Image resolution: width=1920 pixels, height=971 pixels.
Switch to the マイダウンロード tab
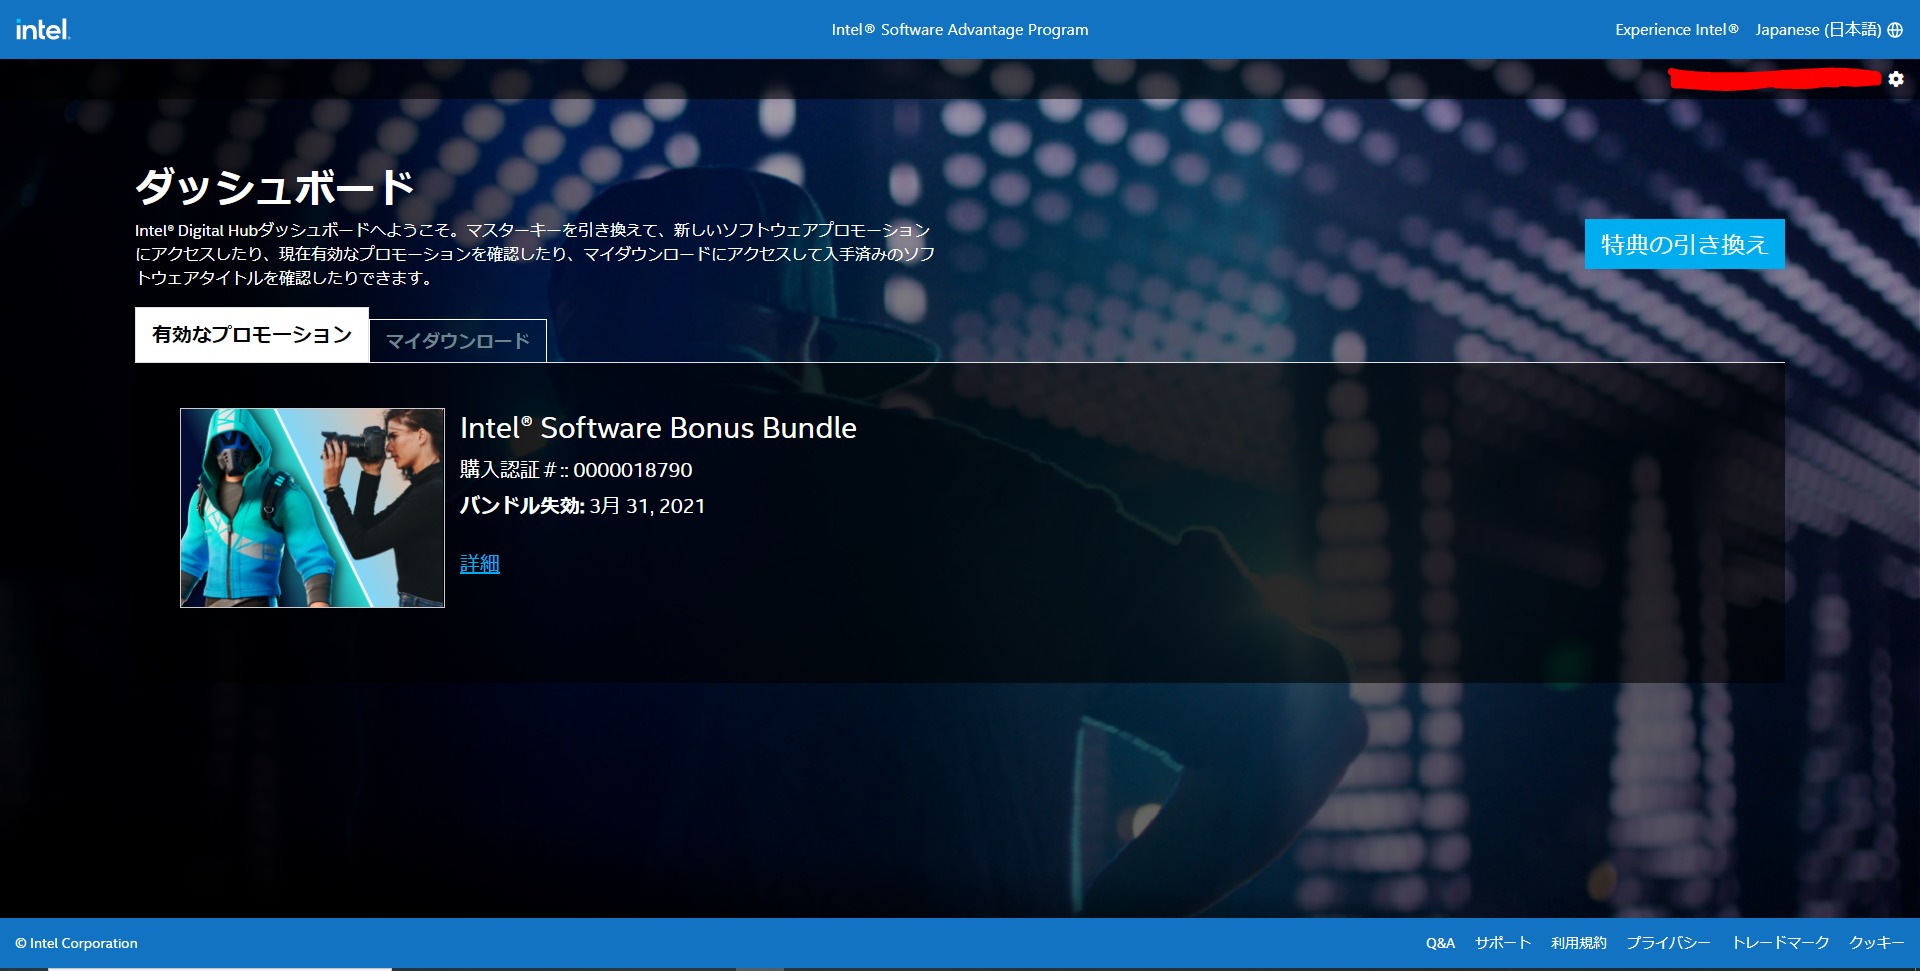[x=458, y=341]
